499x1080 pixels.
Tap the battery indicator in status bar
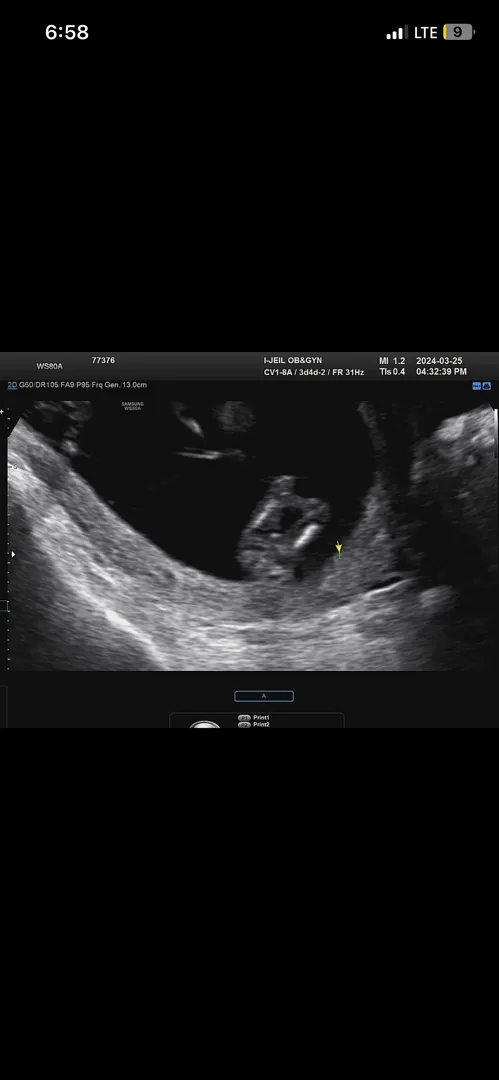[x=459, y=32]
